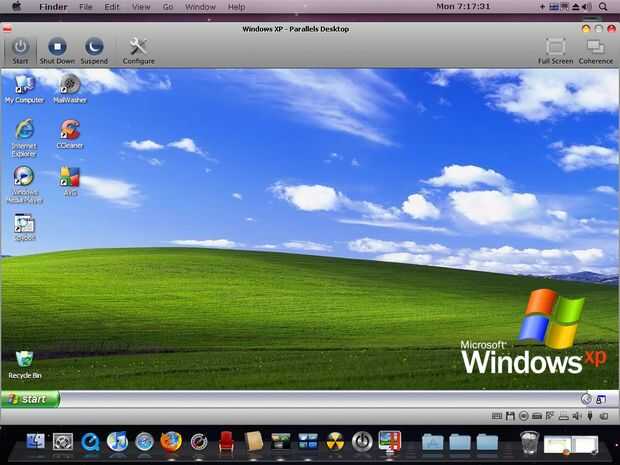Click the sound status icon in Parallels
This screenshot has height=465, width=620.
577,416
